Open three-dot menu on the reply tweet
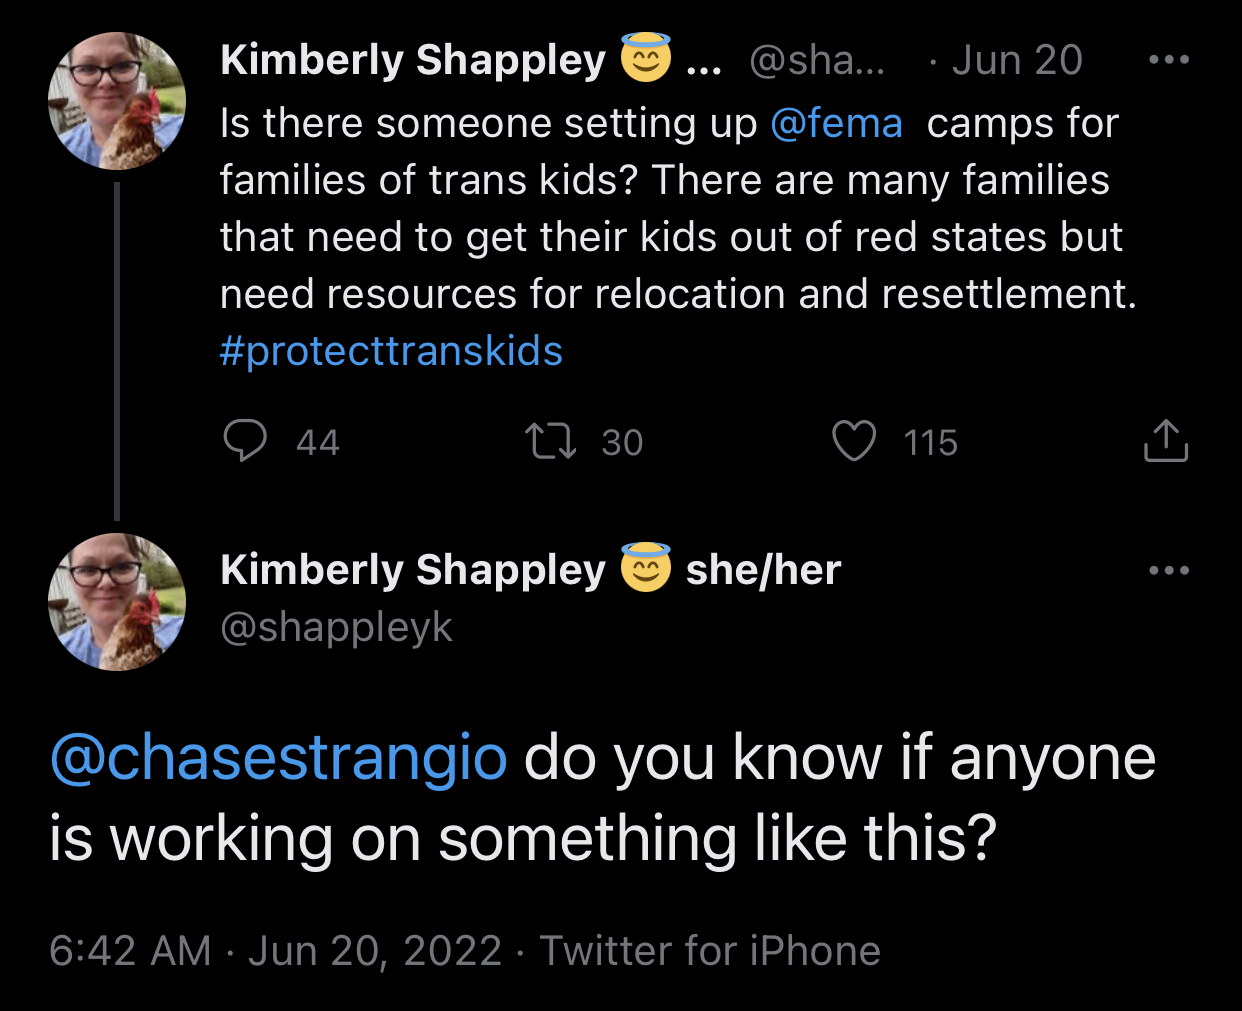This screenshot has width=1242, height=1011. pos(1169,571)
